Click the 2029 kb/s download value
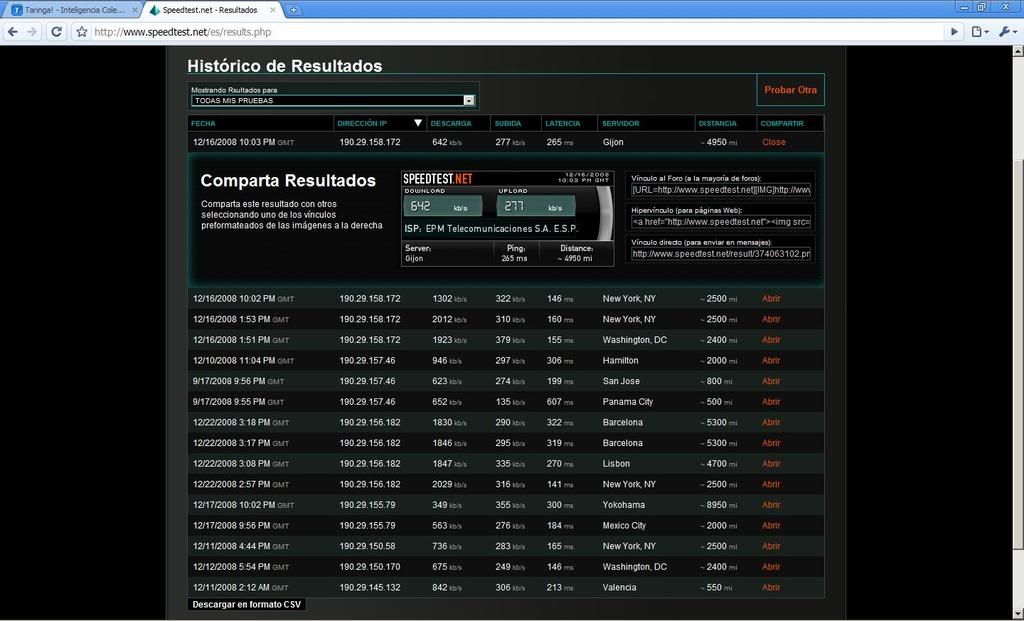 click(449, 484)
